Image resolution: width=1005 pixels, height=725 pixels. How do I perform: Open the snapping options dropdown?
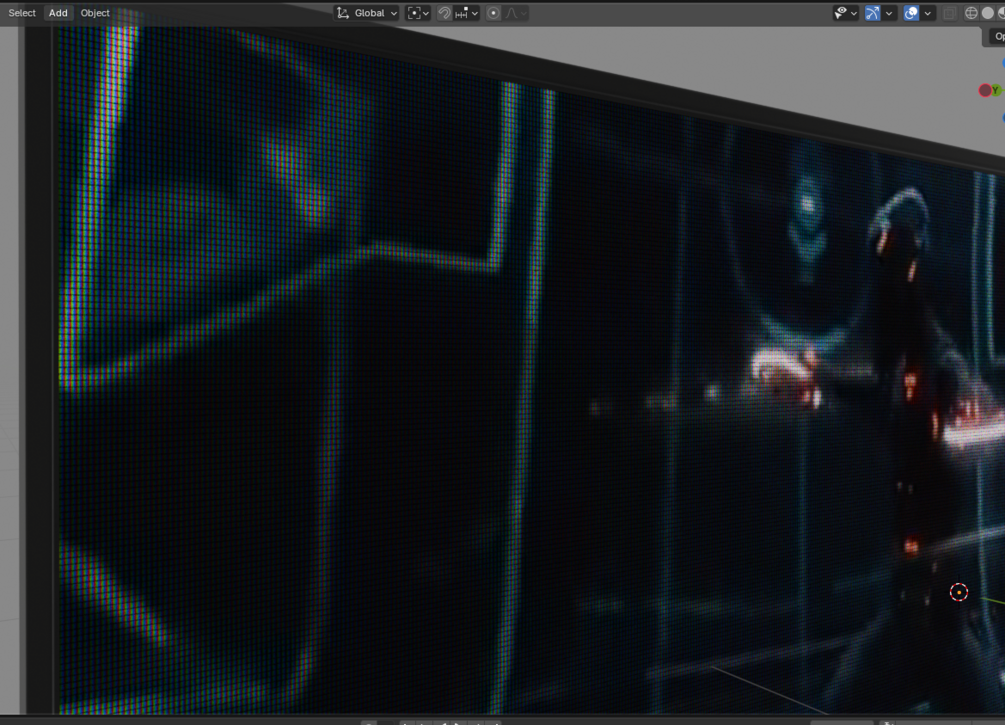pos(466,13)
